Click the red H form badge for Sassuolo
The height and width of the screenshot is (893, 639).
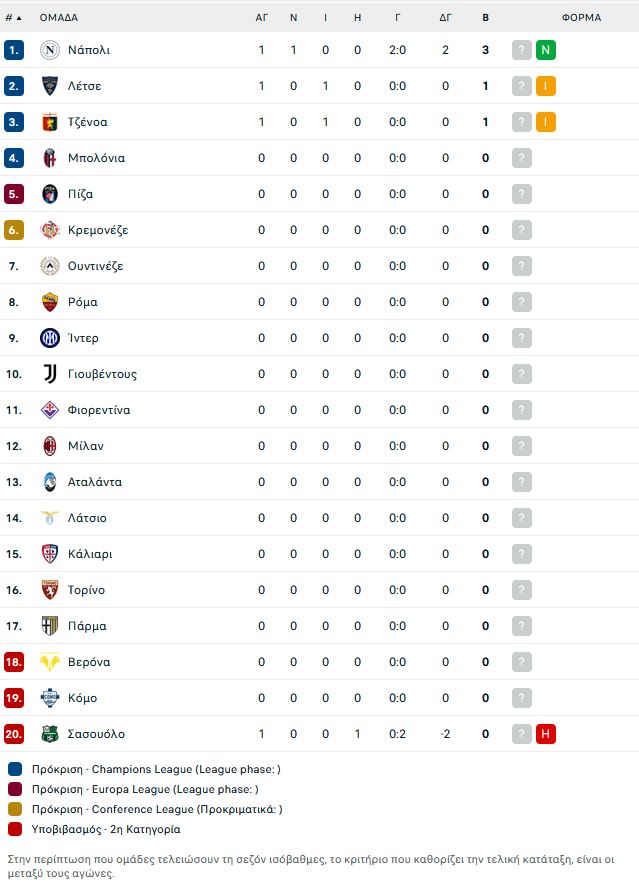[546, 734]
